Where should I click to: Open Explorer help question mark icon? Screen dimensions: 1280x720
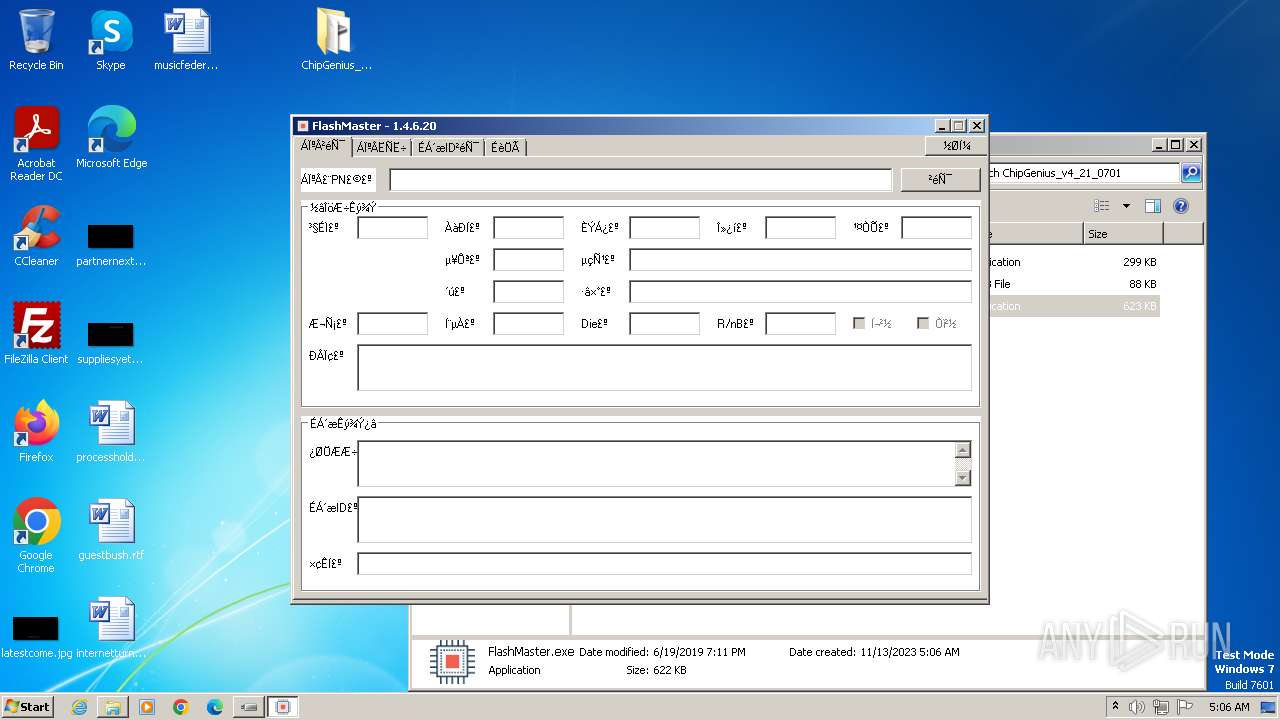point(1180,206)
